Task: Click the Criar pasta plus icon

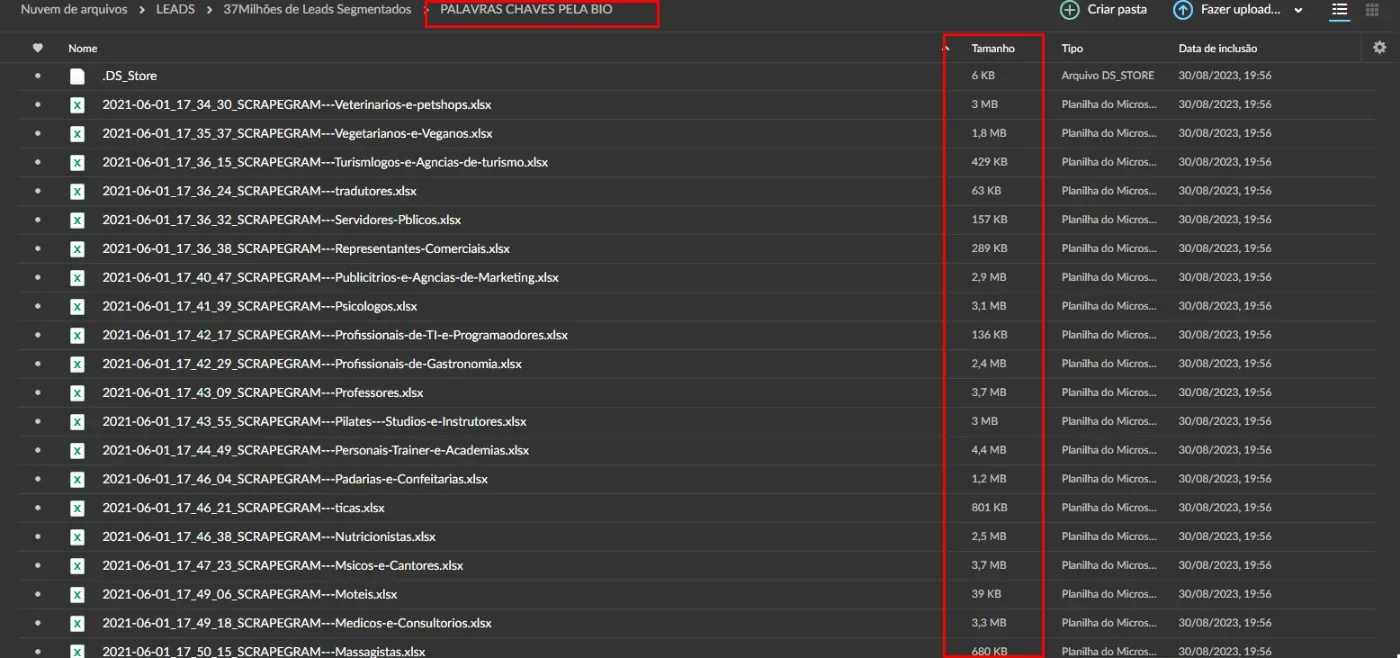Action: 1069,10
